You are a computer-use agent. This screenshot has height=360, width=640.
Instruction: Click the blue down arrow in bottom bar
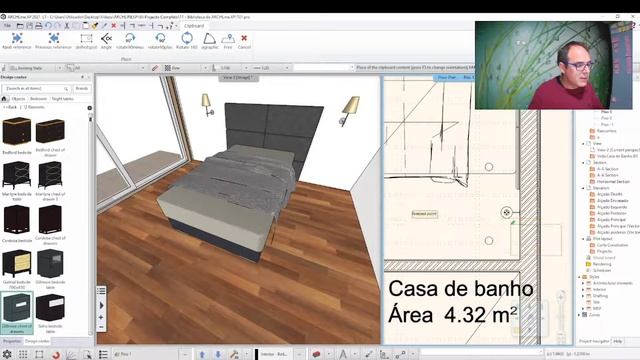pos(218,354)
